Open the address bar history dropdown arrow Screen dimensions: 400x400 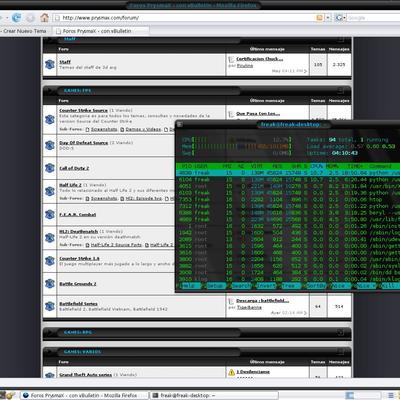[x=328, y=18]
